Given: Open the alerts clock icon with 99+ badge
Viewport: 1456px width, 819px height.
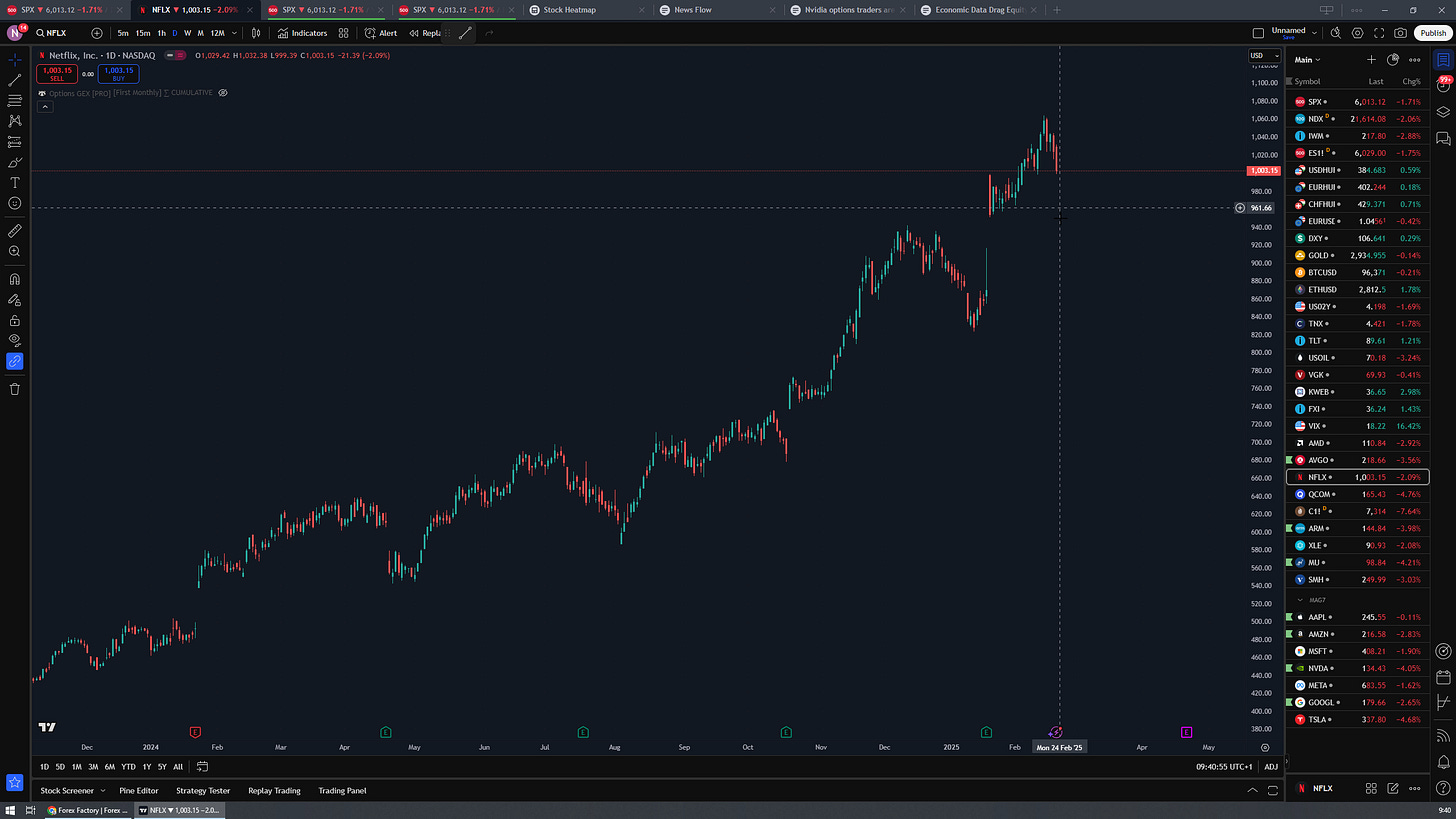Looking at the screenshot, I should [1443, 86].
